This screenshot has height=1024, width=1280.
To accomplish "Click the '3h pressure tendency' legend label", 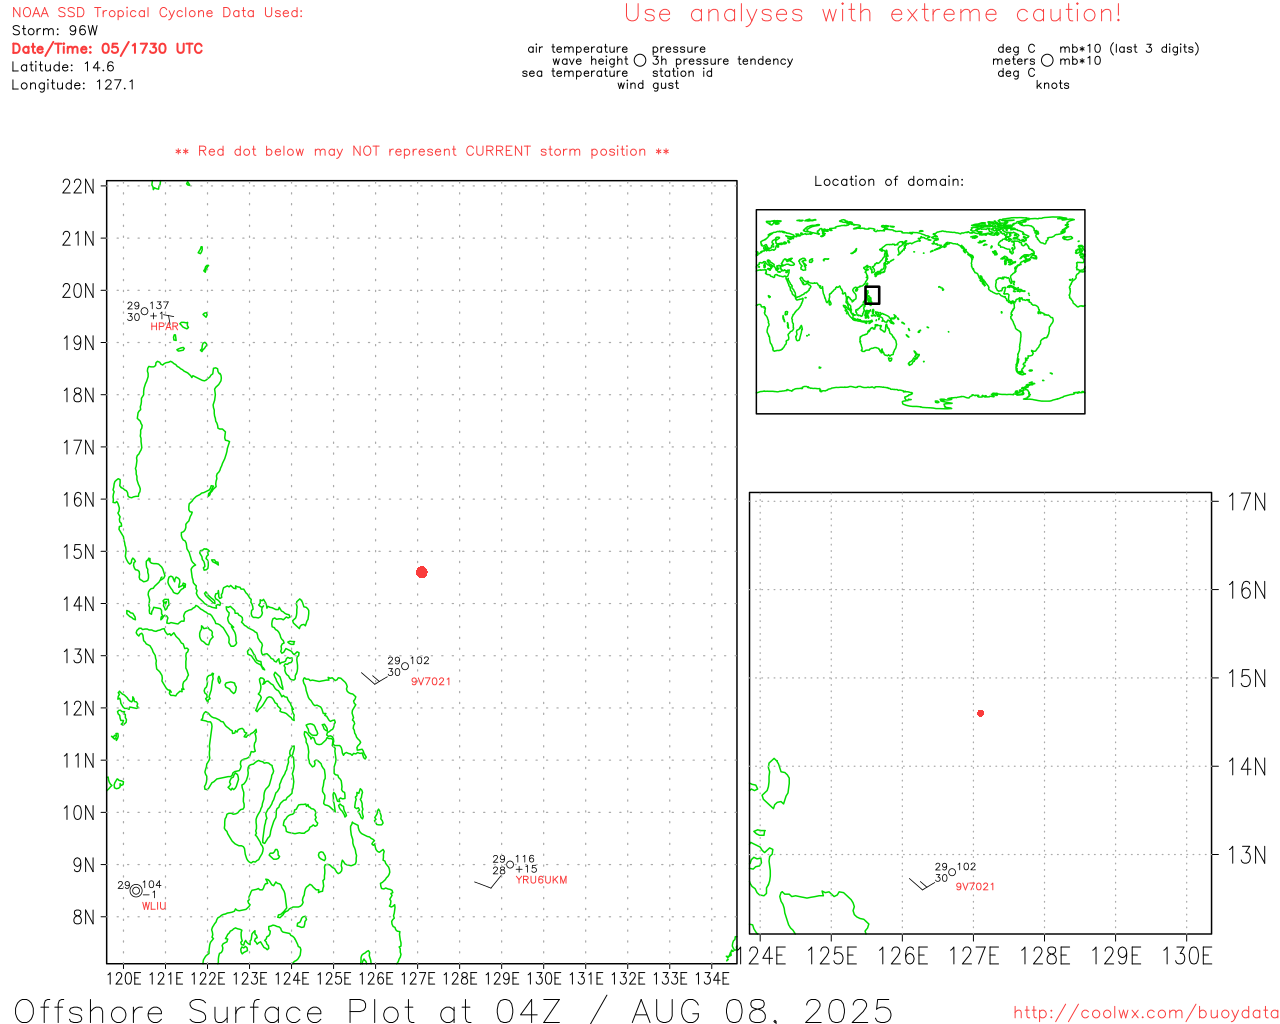I will (723, 61).
